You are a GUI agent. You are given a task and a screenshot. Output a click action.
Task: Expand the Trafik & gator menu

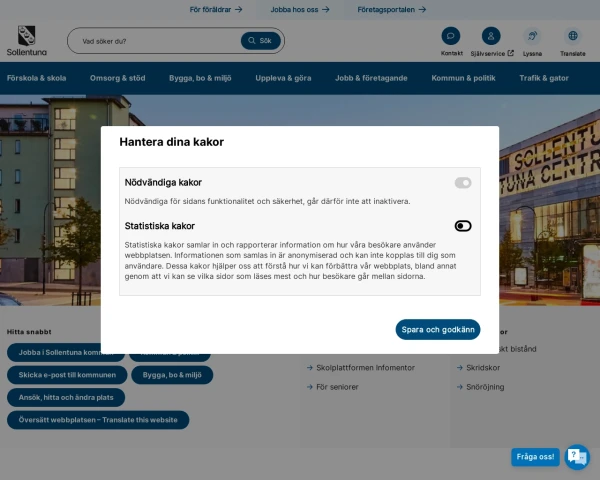(544, 77)
